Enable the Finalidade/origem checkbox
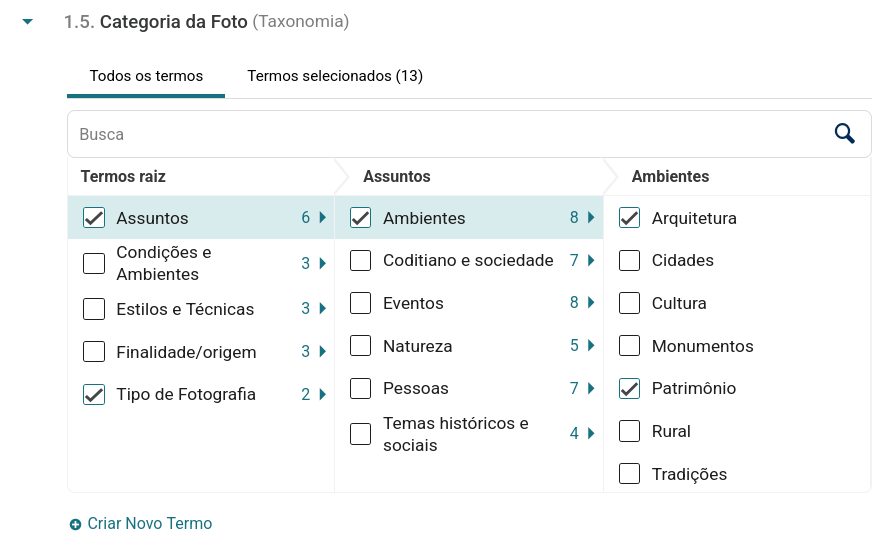 click(94, 352)
